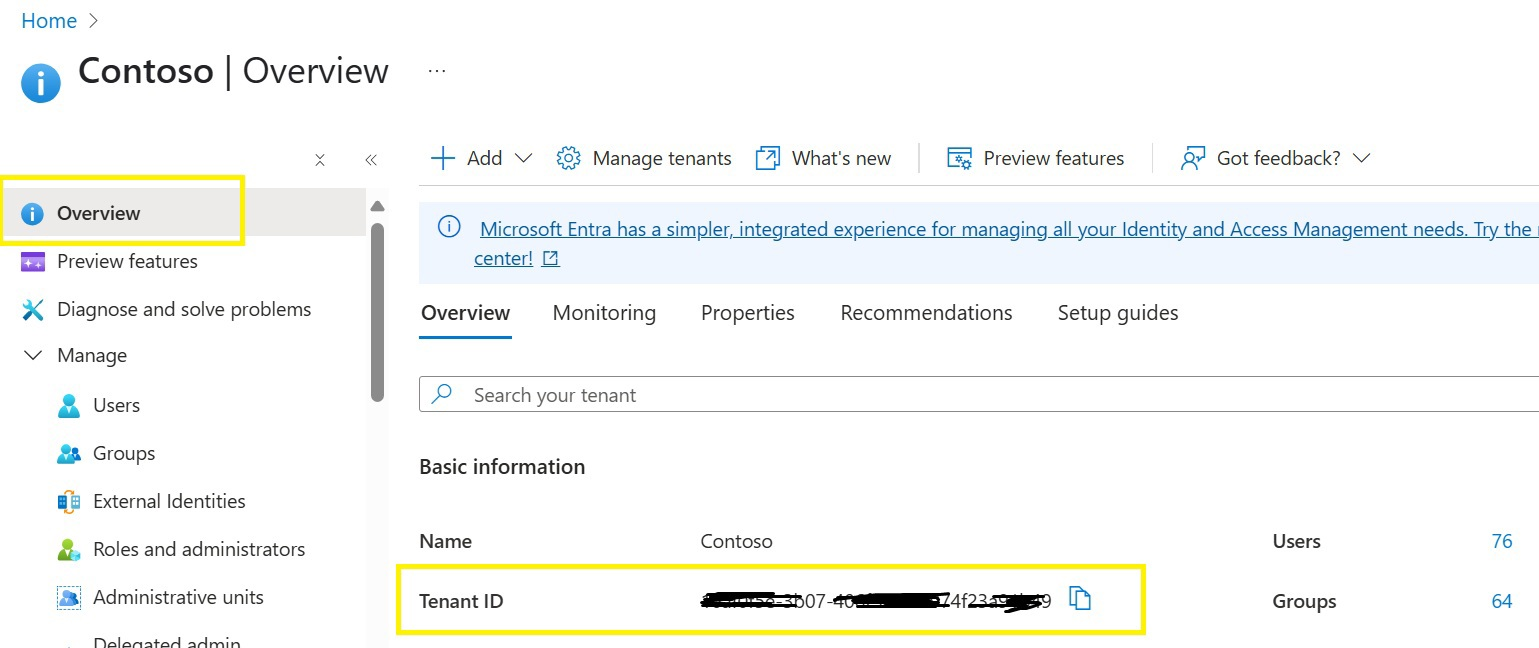Image resolution: width=1539 pixels, height=648 pixels.
Task: Click the info icon in the Entra banner
Action: (449, 227)
